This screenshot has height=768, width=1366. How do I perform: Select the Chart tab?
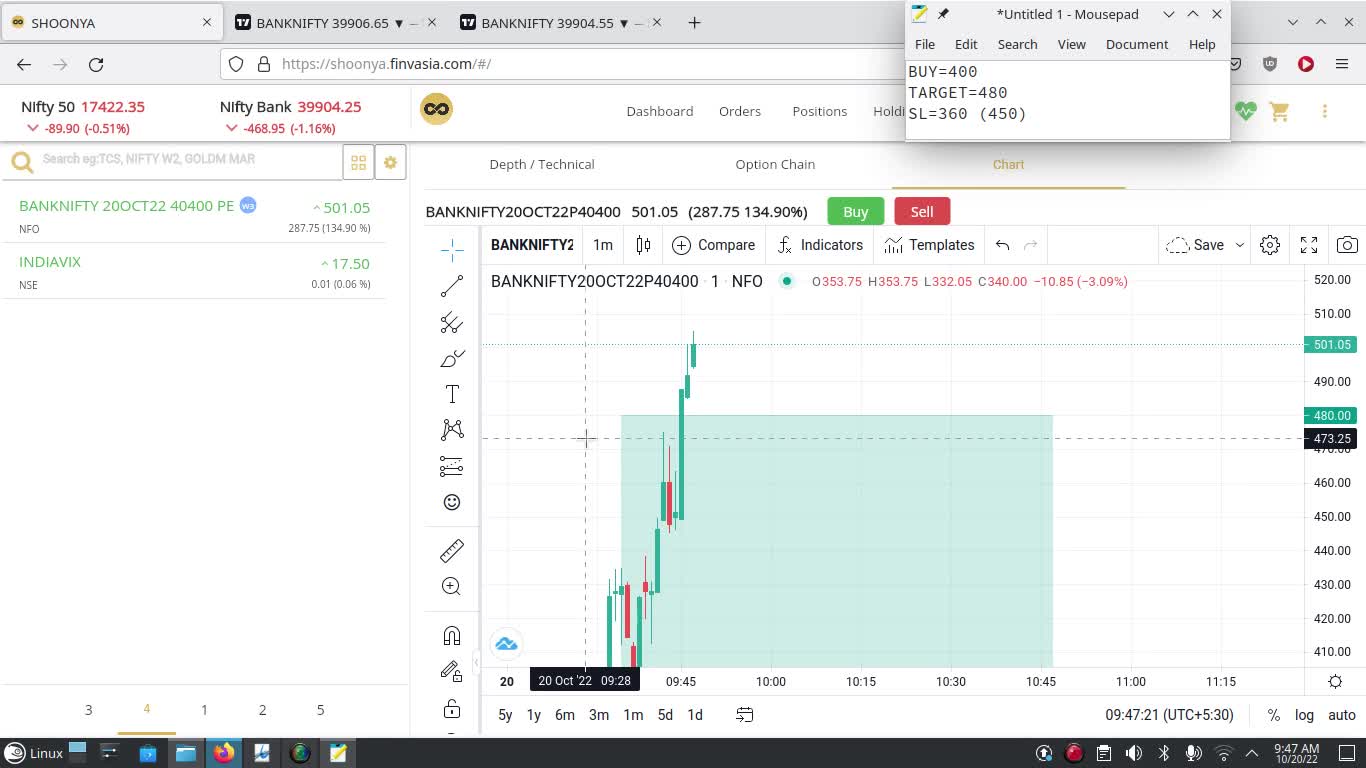pyautogui.click(x=1008, y=164)
